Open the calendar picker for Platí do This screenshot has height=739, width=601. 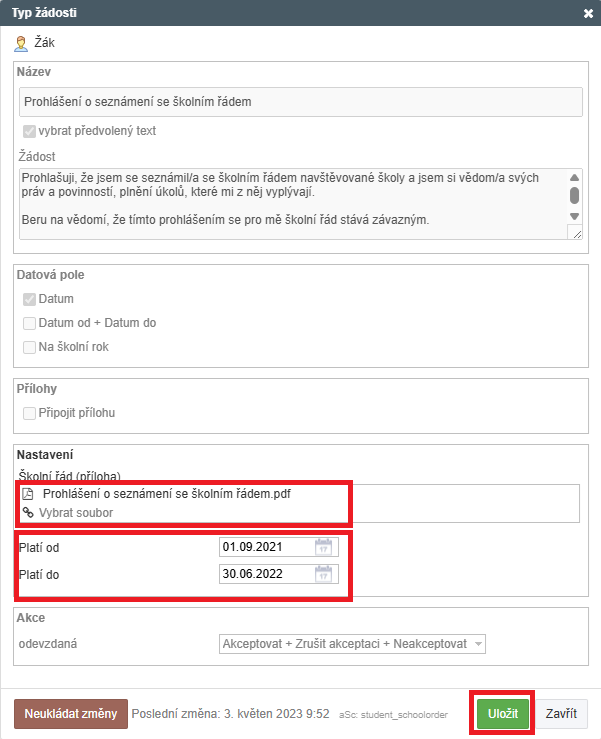point(323,574)
